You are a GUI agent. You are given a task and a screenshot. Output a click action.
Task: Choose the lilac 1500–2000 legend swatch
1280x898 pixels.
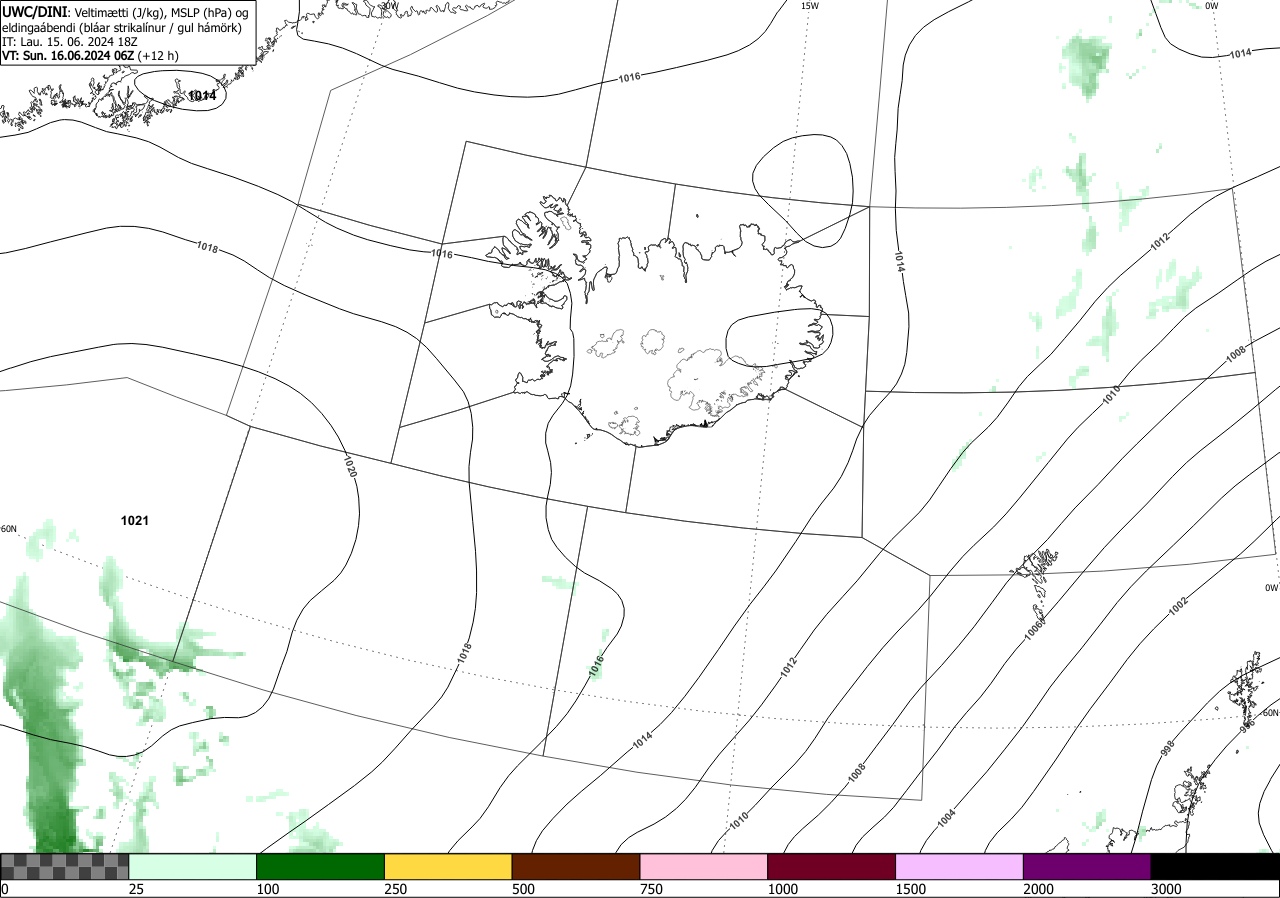click(x=960, y=866)
